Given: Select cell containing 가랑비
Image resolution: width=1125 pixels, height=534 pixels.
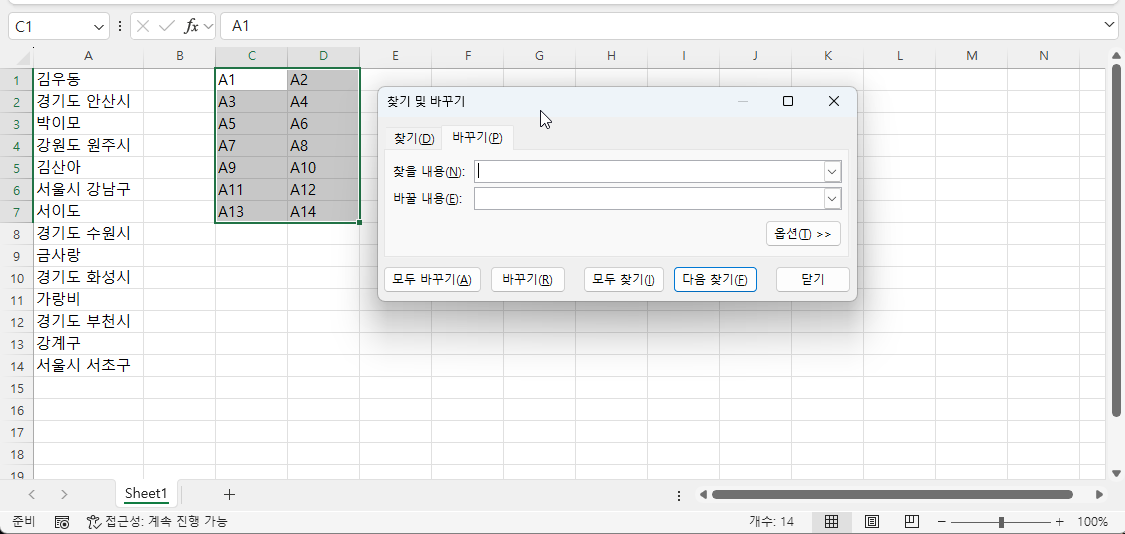Looking at the screenshot, I should (88, 299).
